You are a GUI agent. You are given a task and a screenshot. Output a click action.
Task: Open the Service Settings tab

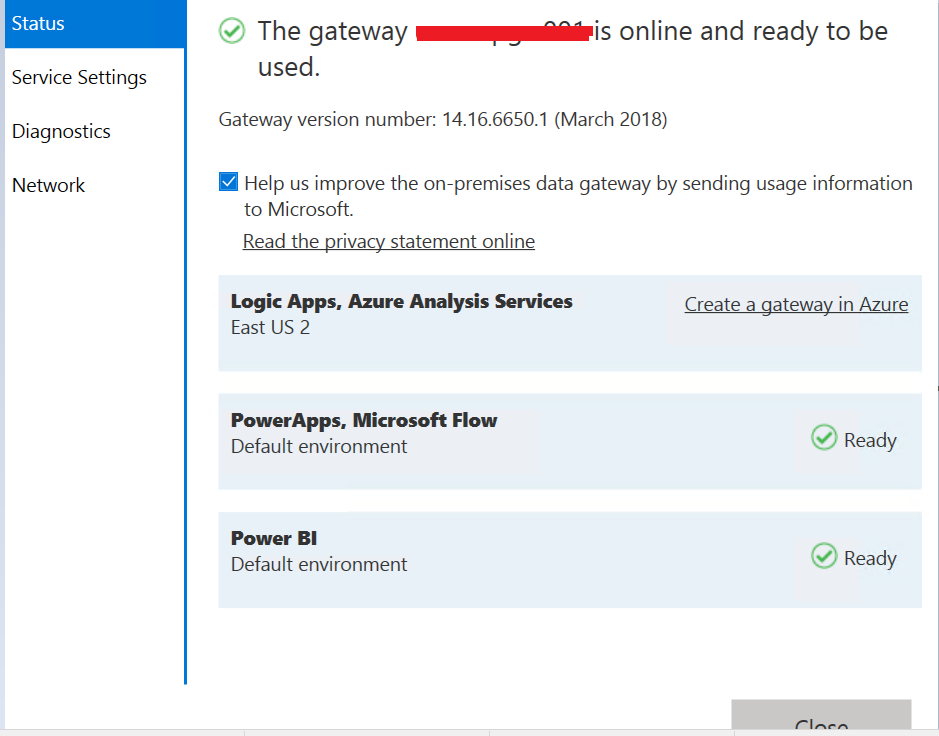coord(79,77)
